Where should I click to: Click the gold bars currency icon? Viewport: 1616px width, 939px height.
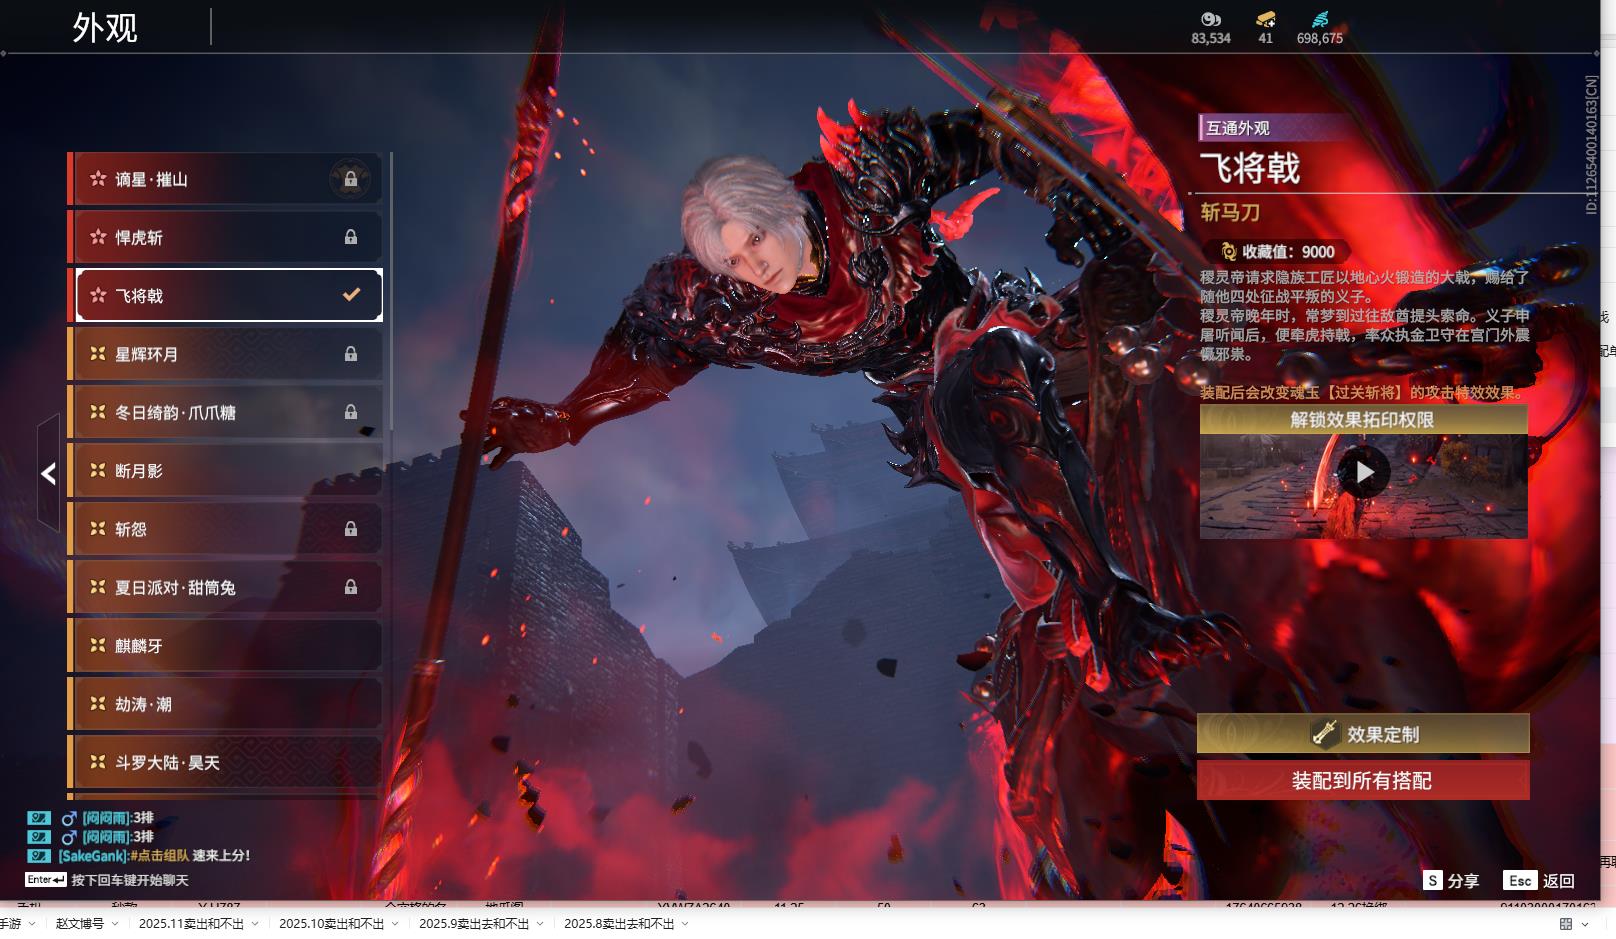pyautogui.click(x=1265, y=19)
